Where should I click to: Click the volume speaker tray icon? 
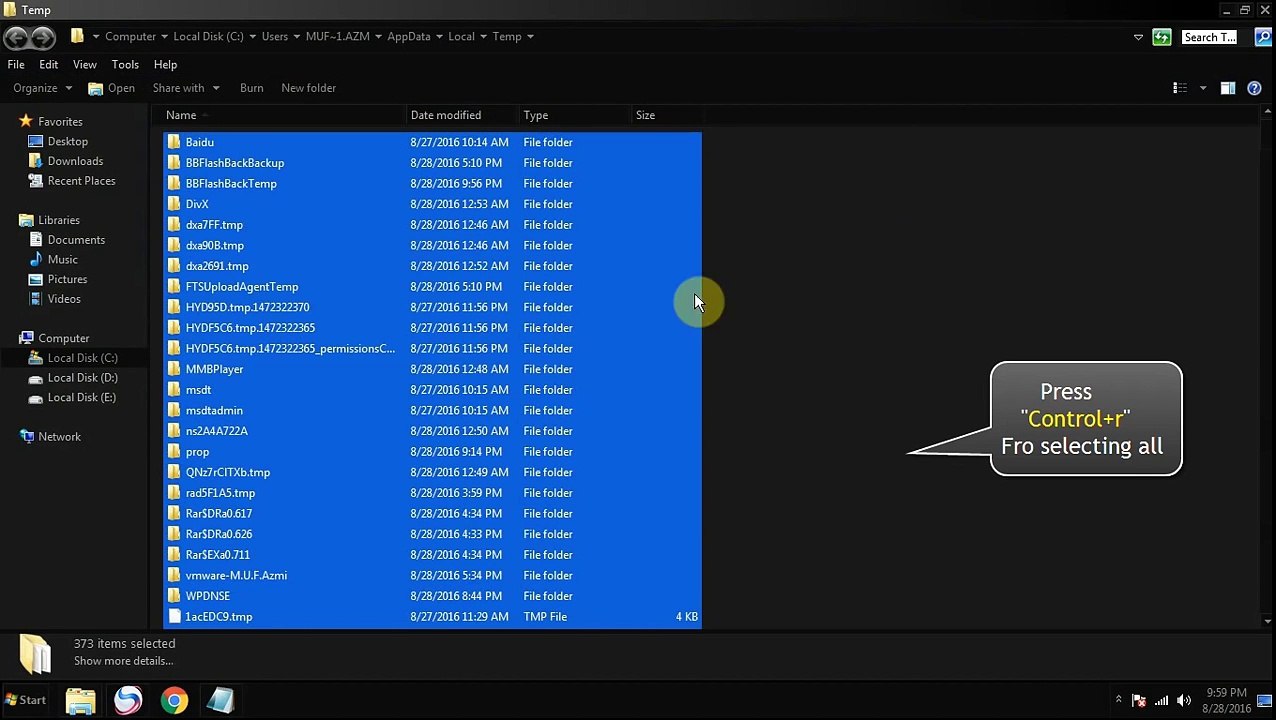[1184, 700]
